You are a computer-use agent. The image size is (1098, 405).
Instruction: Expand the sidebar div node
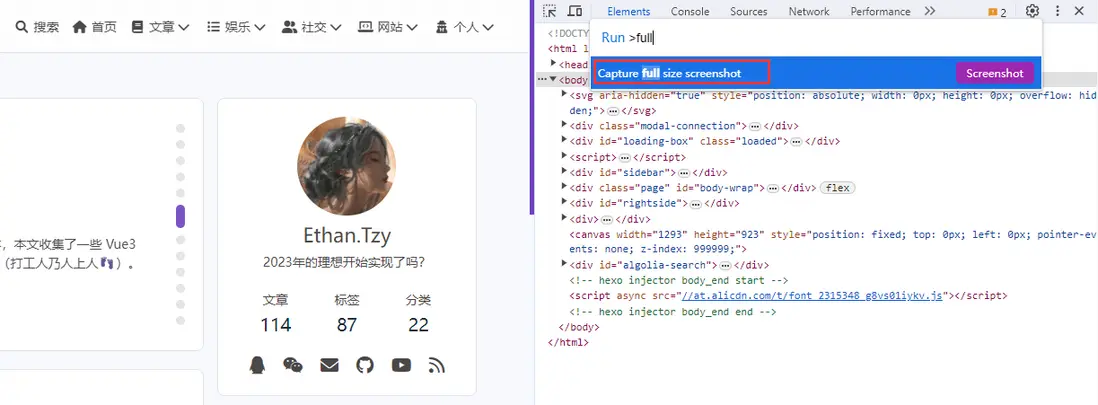(x=564, y=171)
